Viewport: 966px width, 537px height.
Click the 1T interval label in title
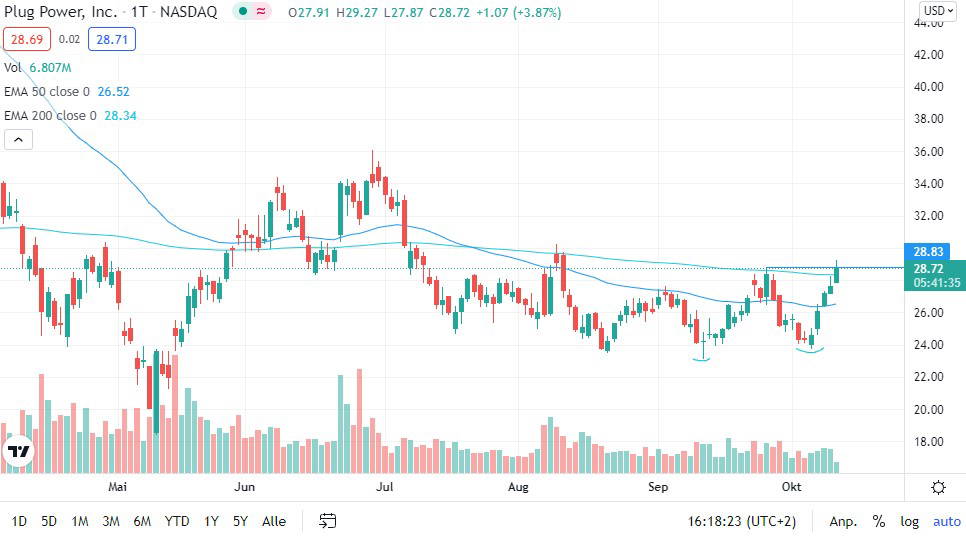[139, 12]
